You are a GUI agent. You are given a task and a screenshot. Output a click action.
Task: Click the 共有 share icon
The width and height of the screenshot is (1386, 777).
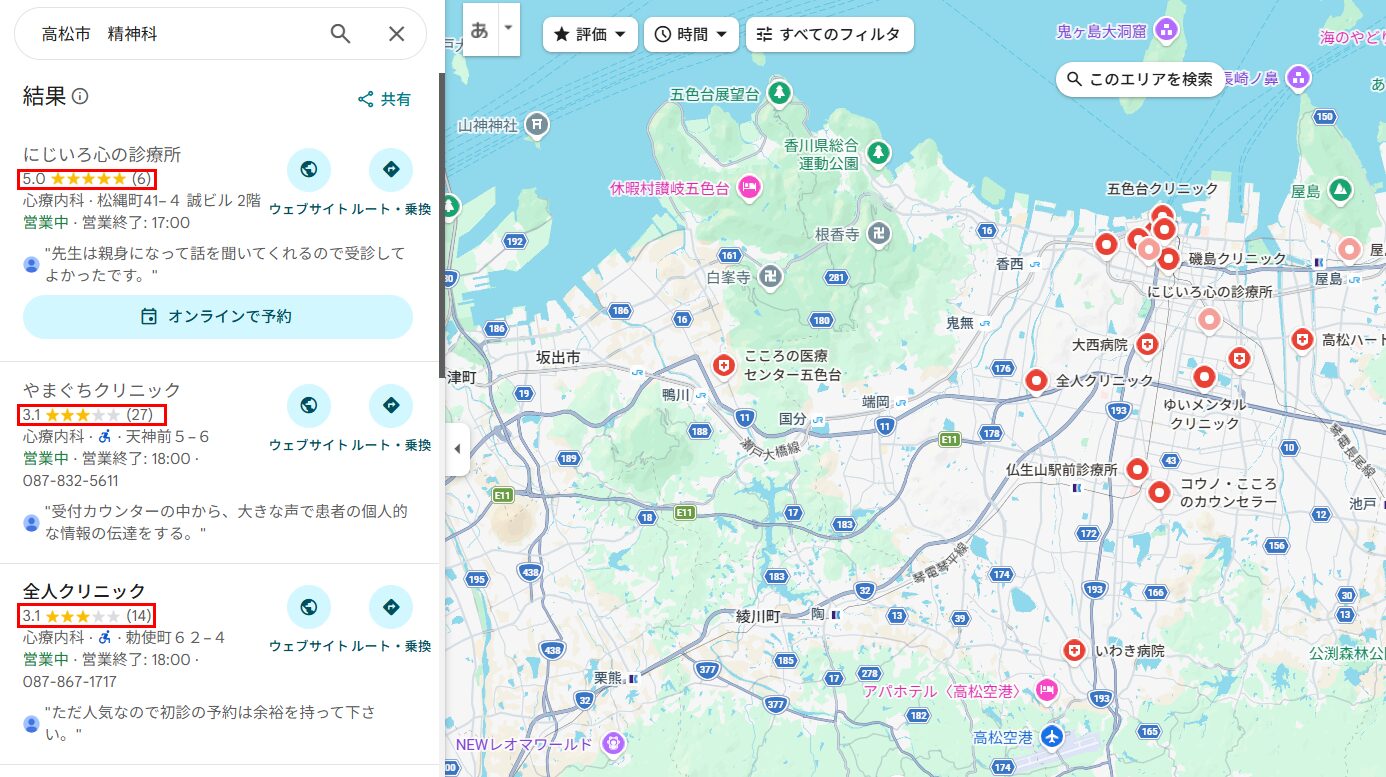pyautogui.click(x=365, y=98)
